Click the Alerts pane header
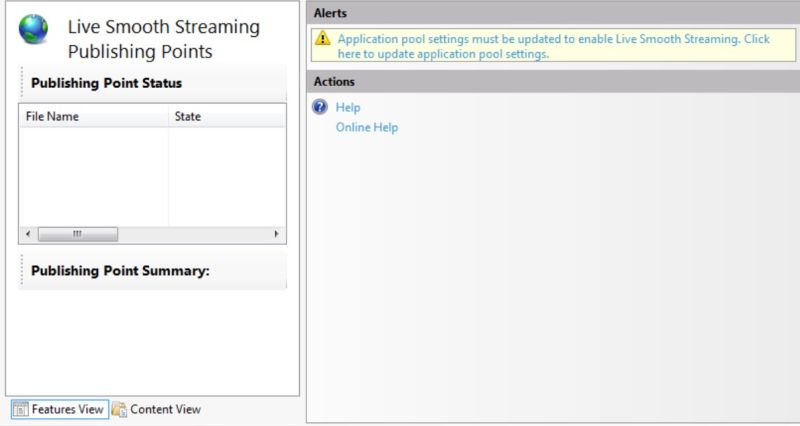This screenshot has width=800, height=426. coord(553,13)
